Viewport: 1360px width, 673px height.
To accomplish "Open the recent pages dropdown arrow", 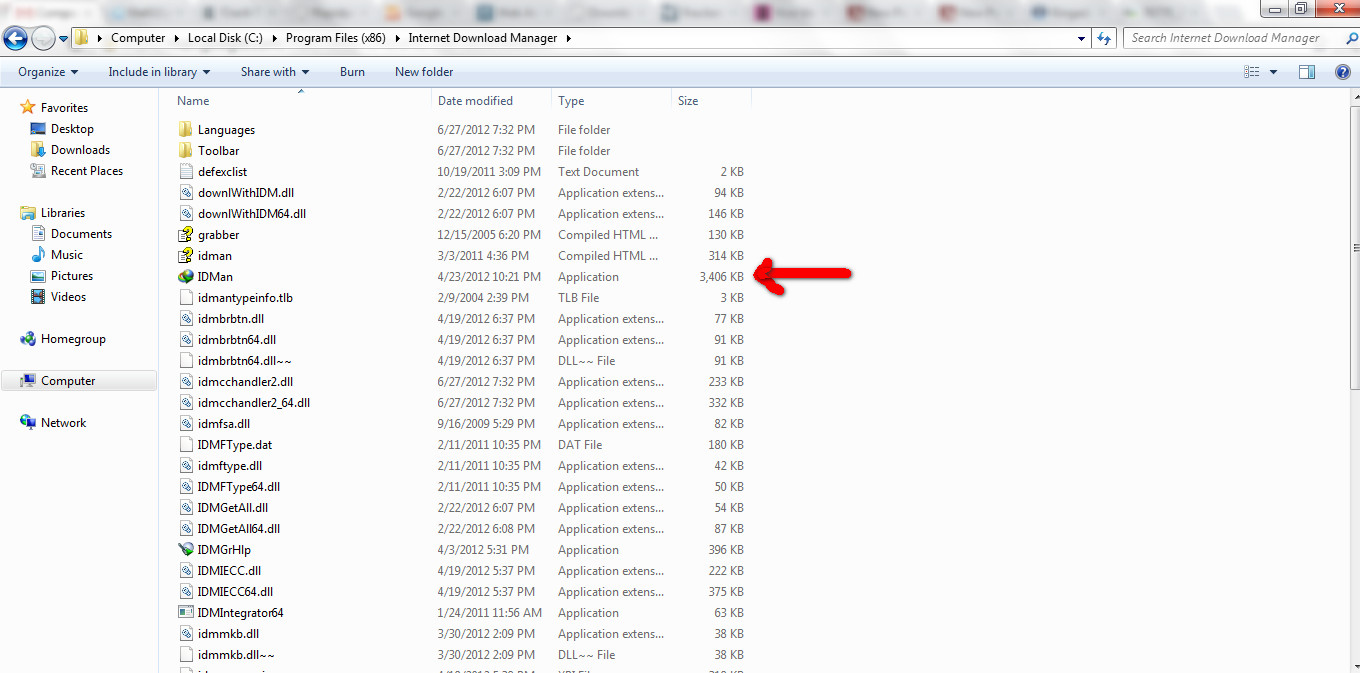I will point(64,39).
